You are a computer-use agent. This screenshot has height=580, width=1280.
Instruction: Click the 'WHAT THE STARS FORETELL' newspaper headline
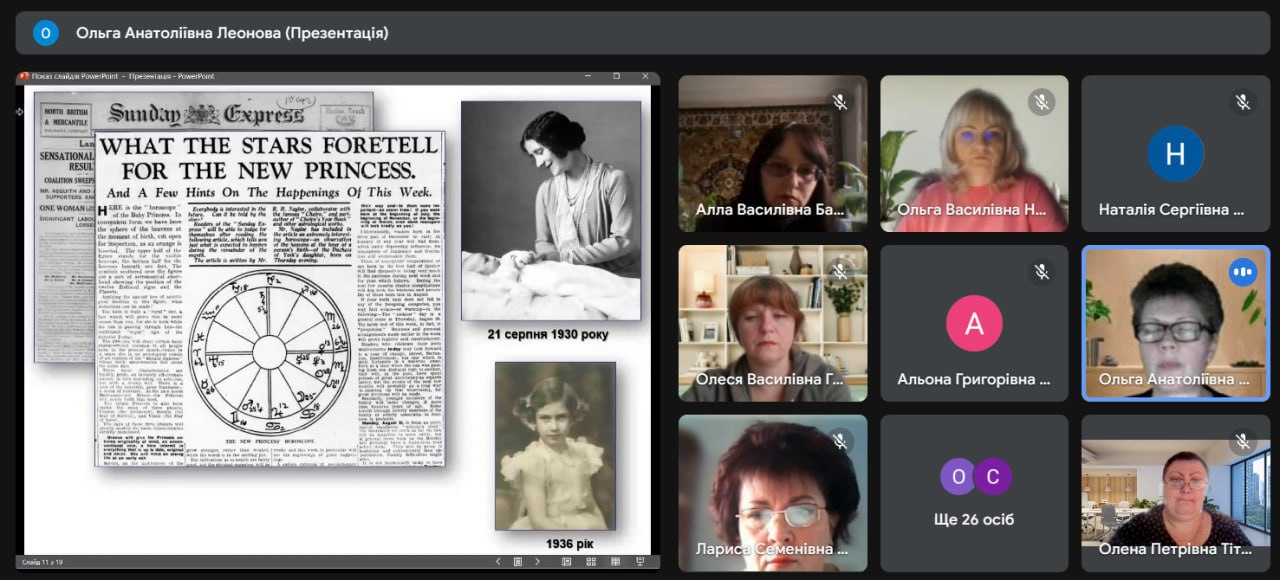pos(268,157)
